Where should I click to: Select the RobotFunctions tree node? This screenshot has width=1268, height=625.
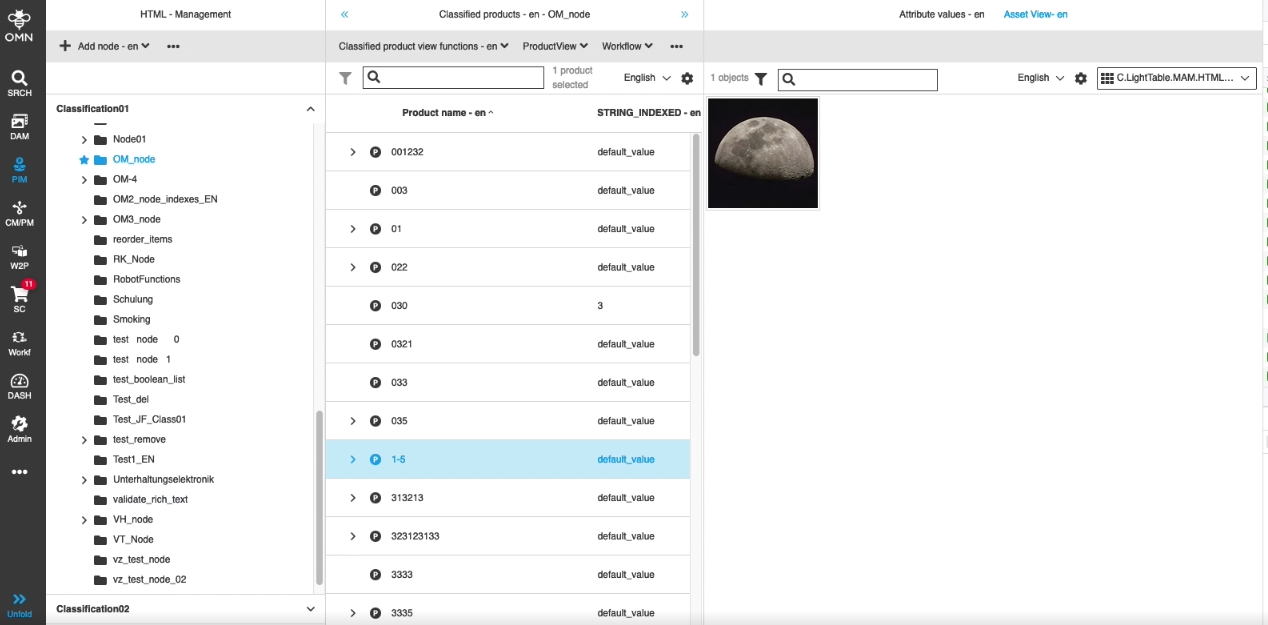146,279
